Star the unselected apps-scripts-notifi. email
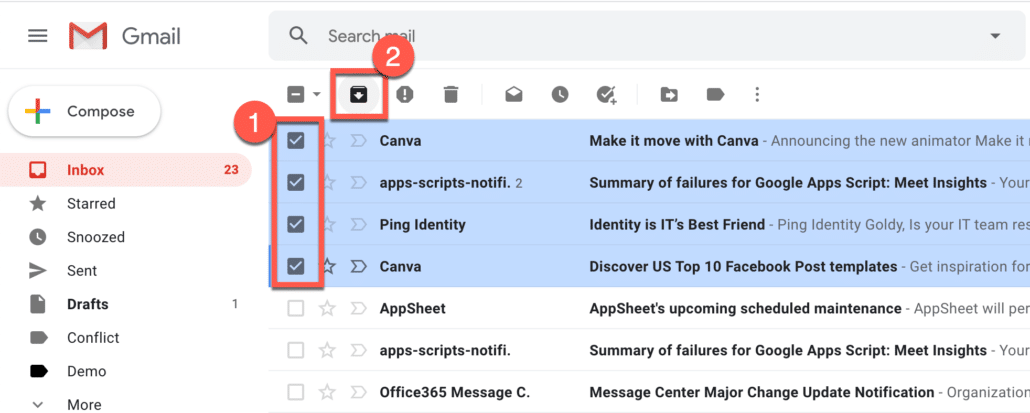The height and width of the screenshot is (413, 1030). click(328, 351)
